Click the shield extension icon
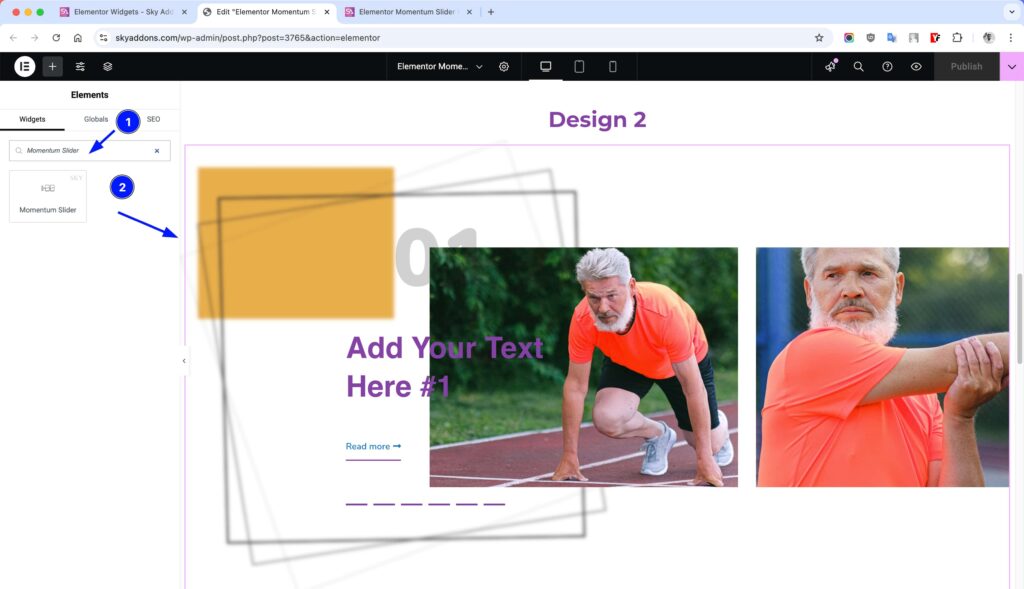Image resolution: width=1024 pixels, height=589 pixels. (x=871, y=38)
